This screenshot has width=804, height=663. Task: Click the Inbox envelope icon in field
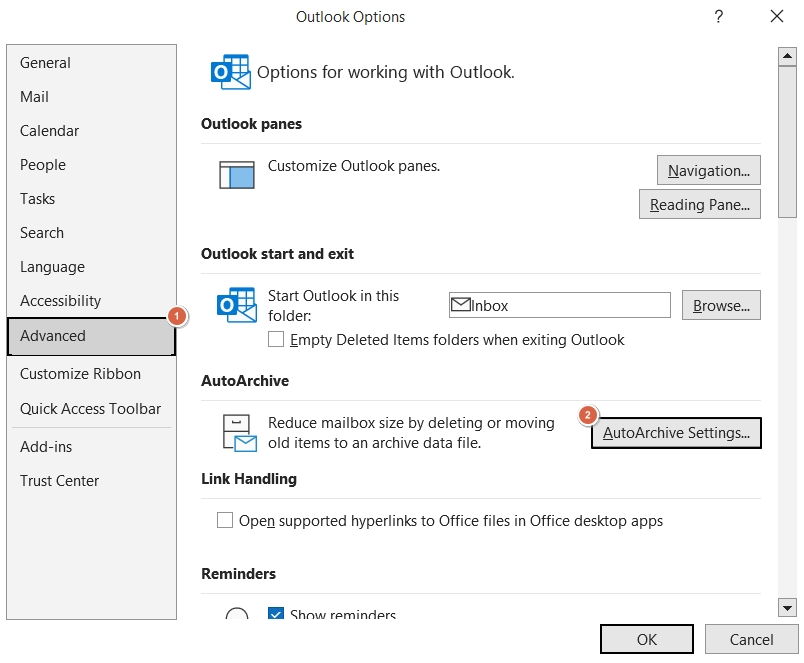click(x=460, y=305)
